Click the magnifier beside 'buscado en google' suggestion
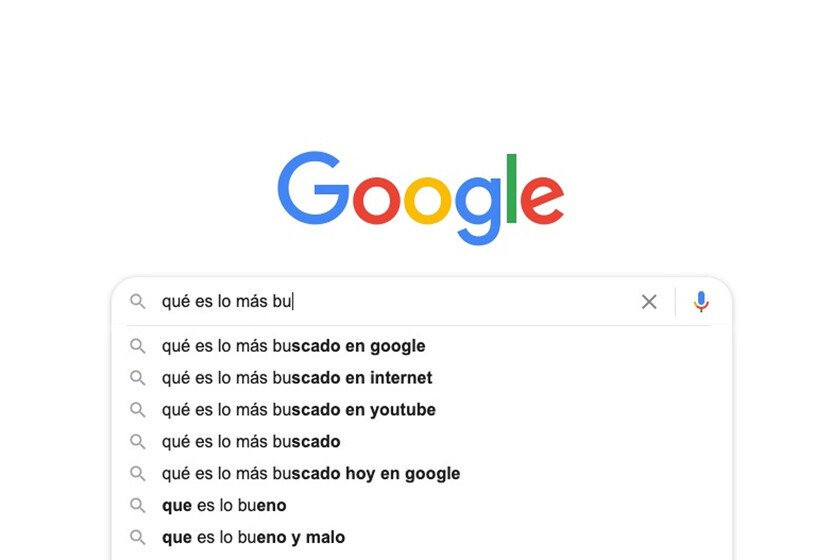The height and width of the screenshot is (560, 840). [x=138, y=346]
